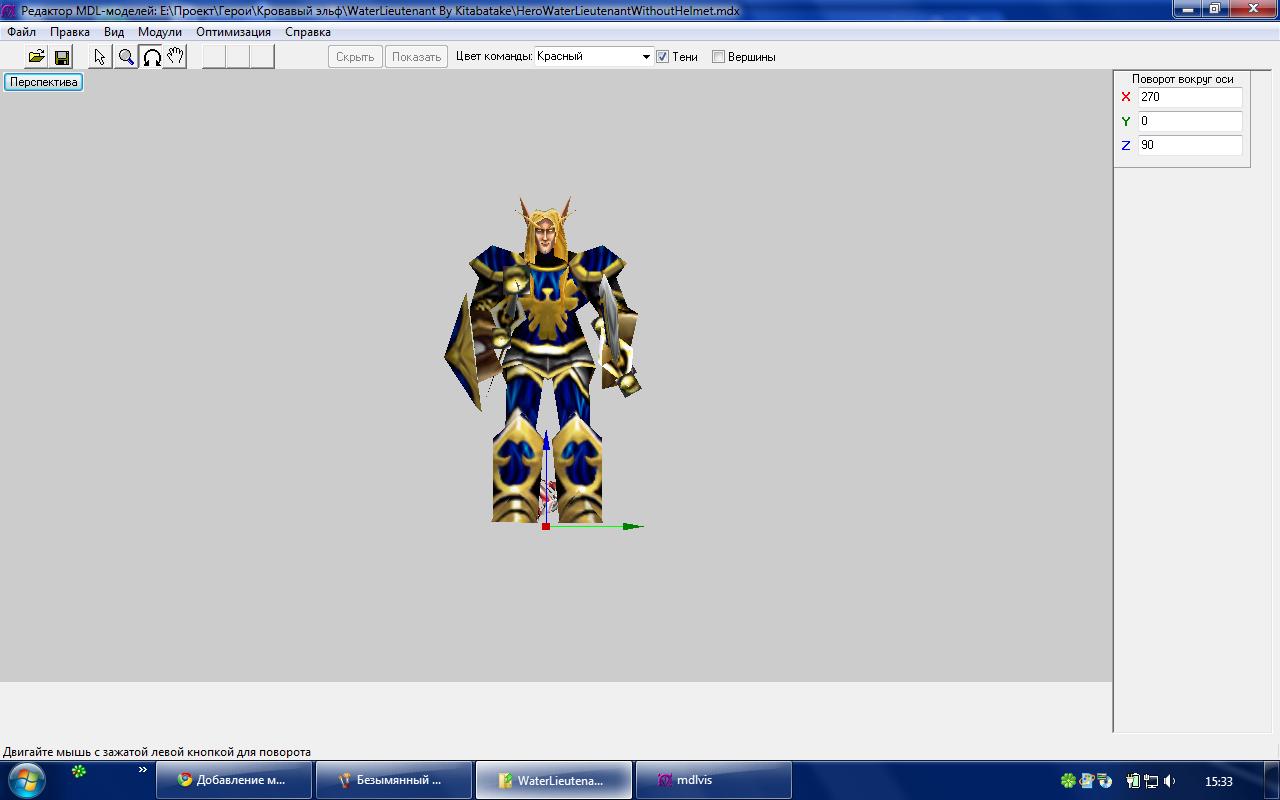Open the Оптимизация menu

[233, 32]
